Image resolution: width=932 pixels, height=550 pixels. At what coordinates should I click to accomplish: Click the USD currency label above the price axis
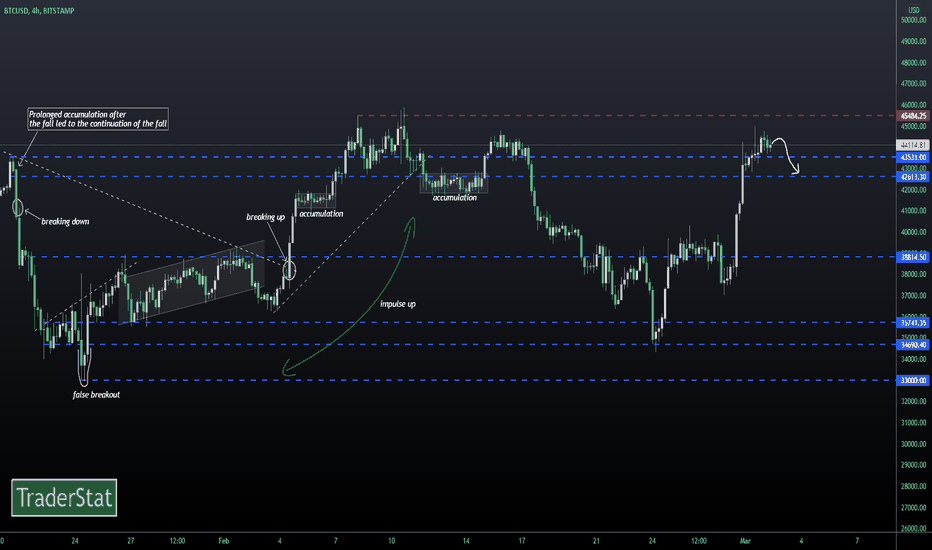click(x=914, y=10)
